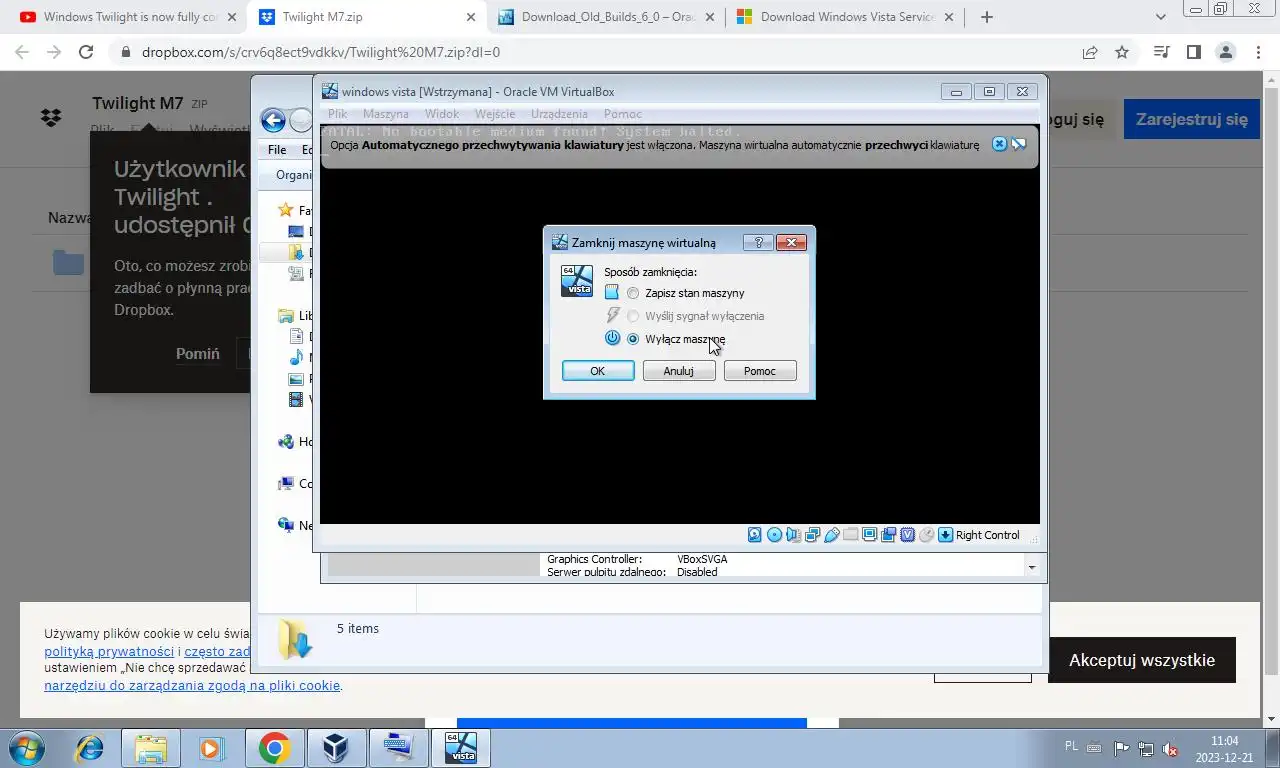Click the display monitor icon in VirtualBox status bar

click(x=869, y=535)
